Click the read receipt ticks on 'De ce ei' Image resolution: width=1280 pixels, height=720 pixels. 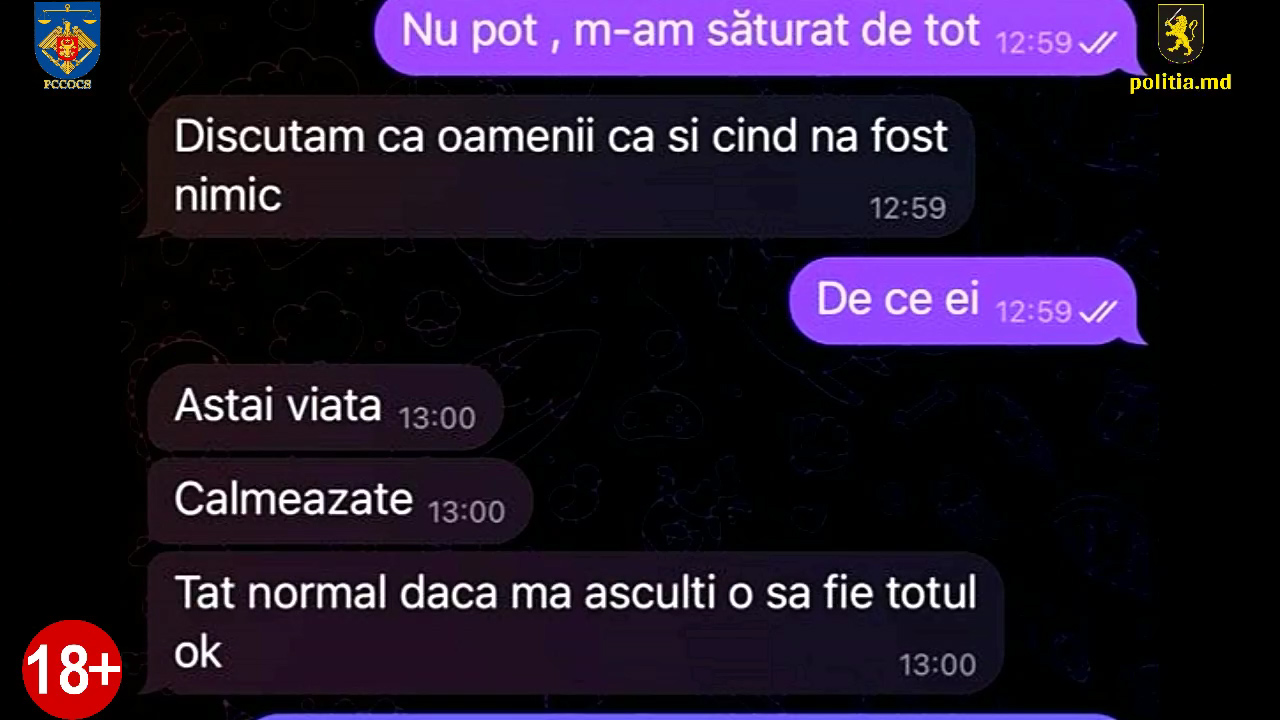1098,312
